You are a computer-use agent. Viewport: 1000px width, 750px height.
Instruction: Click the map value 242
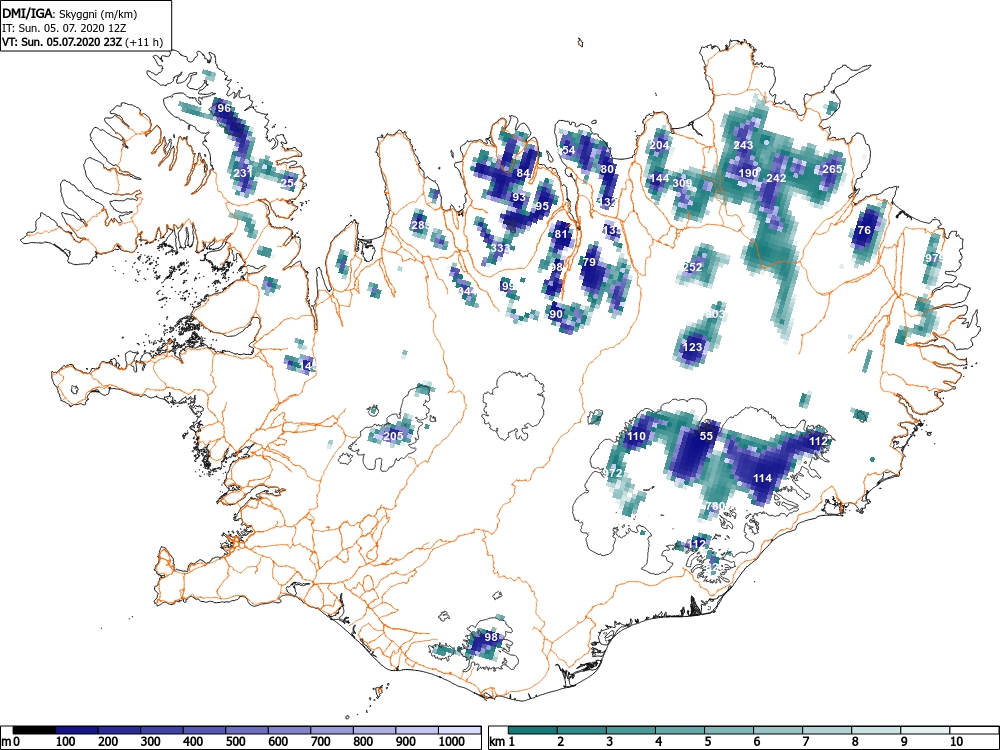pyautogui.click(x=776, y=178)
